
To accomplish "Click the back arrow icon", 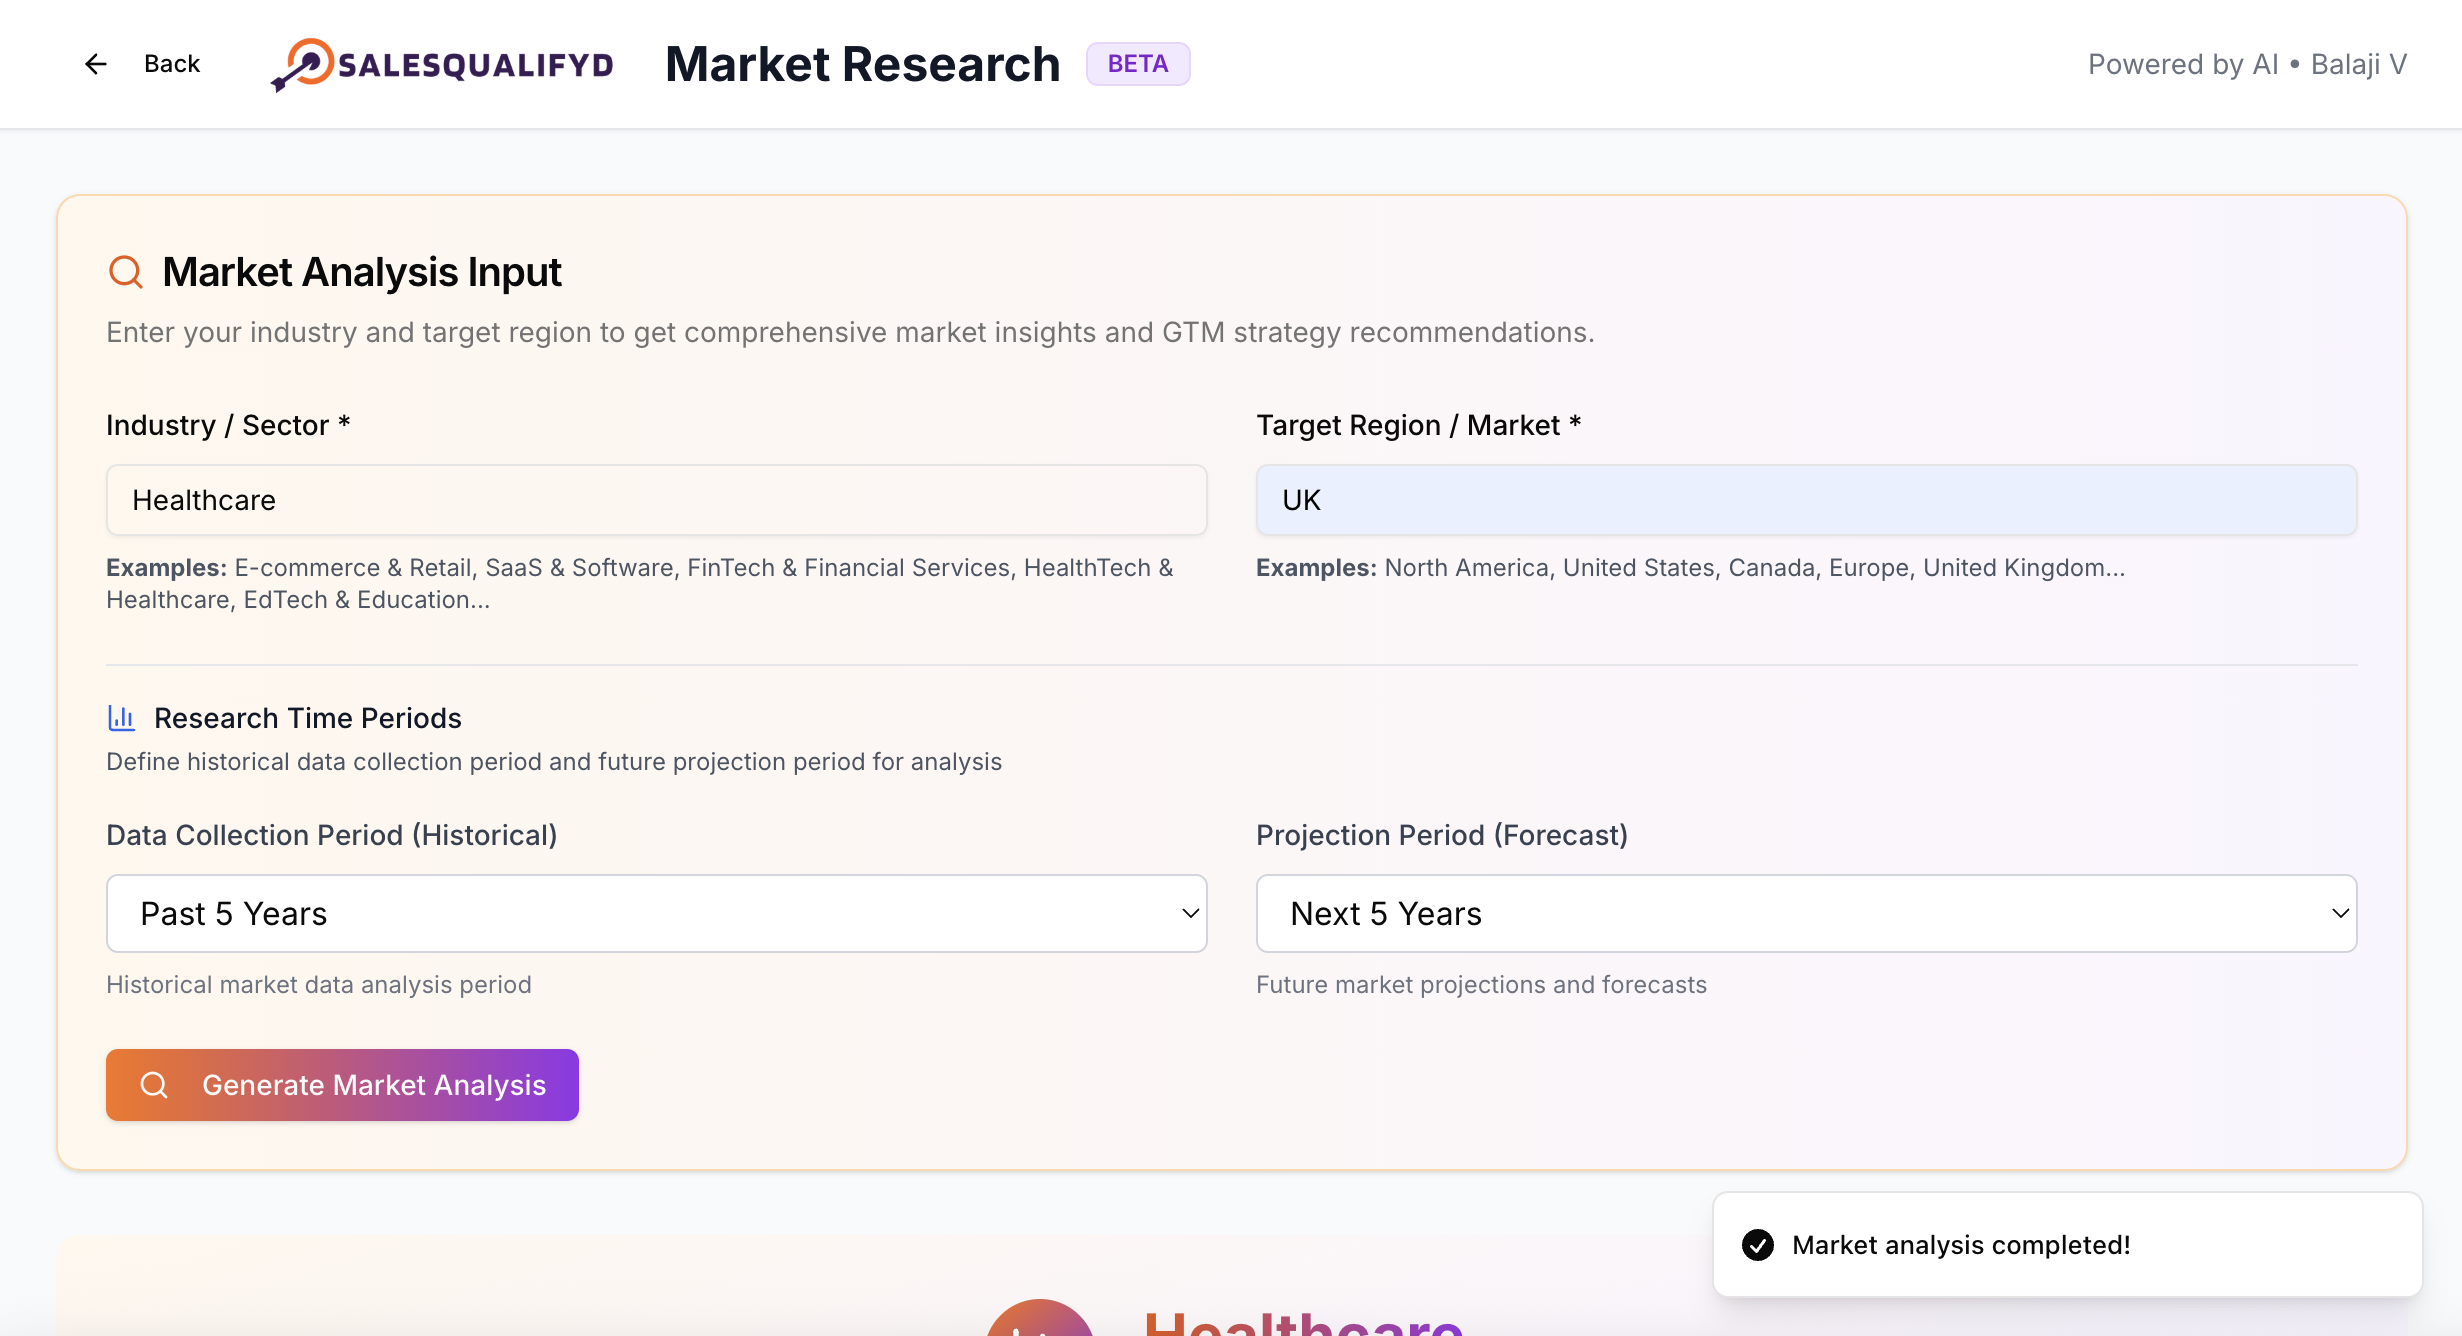I will [x=95, y=64].
